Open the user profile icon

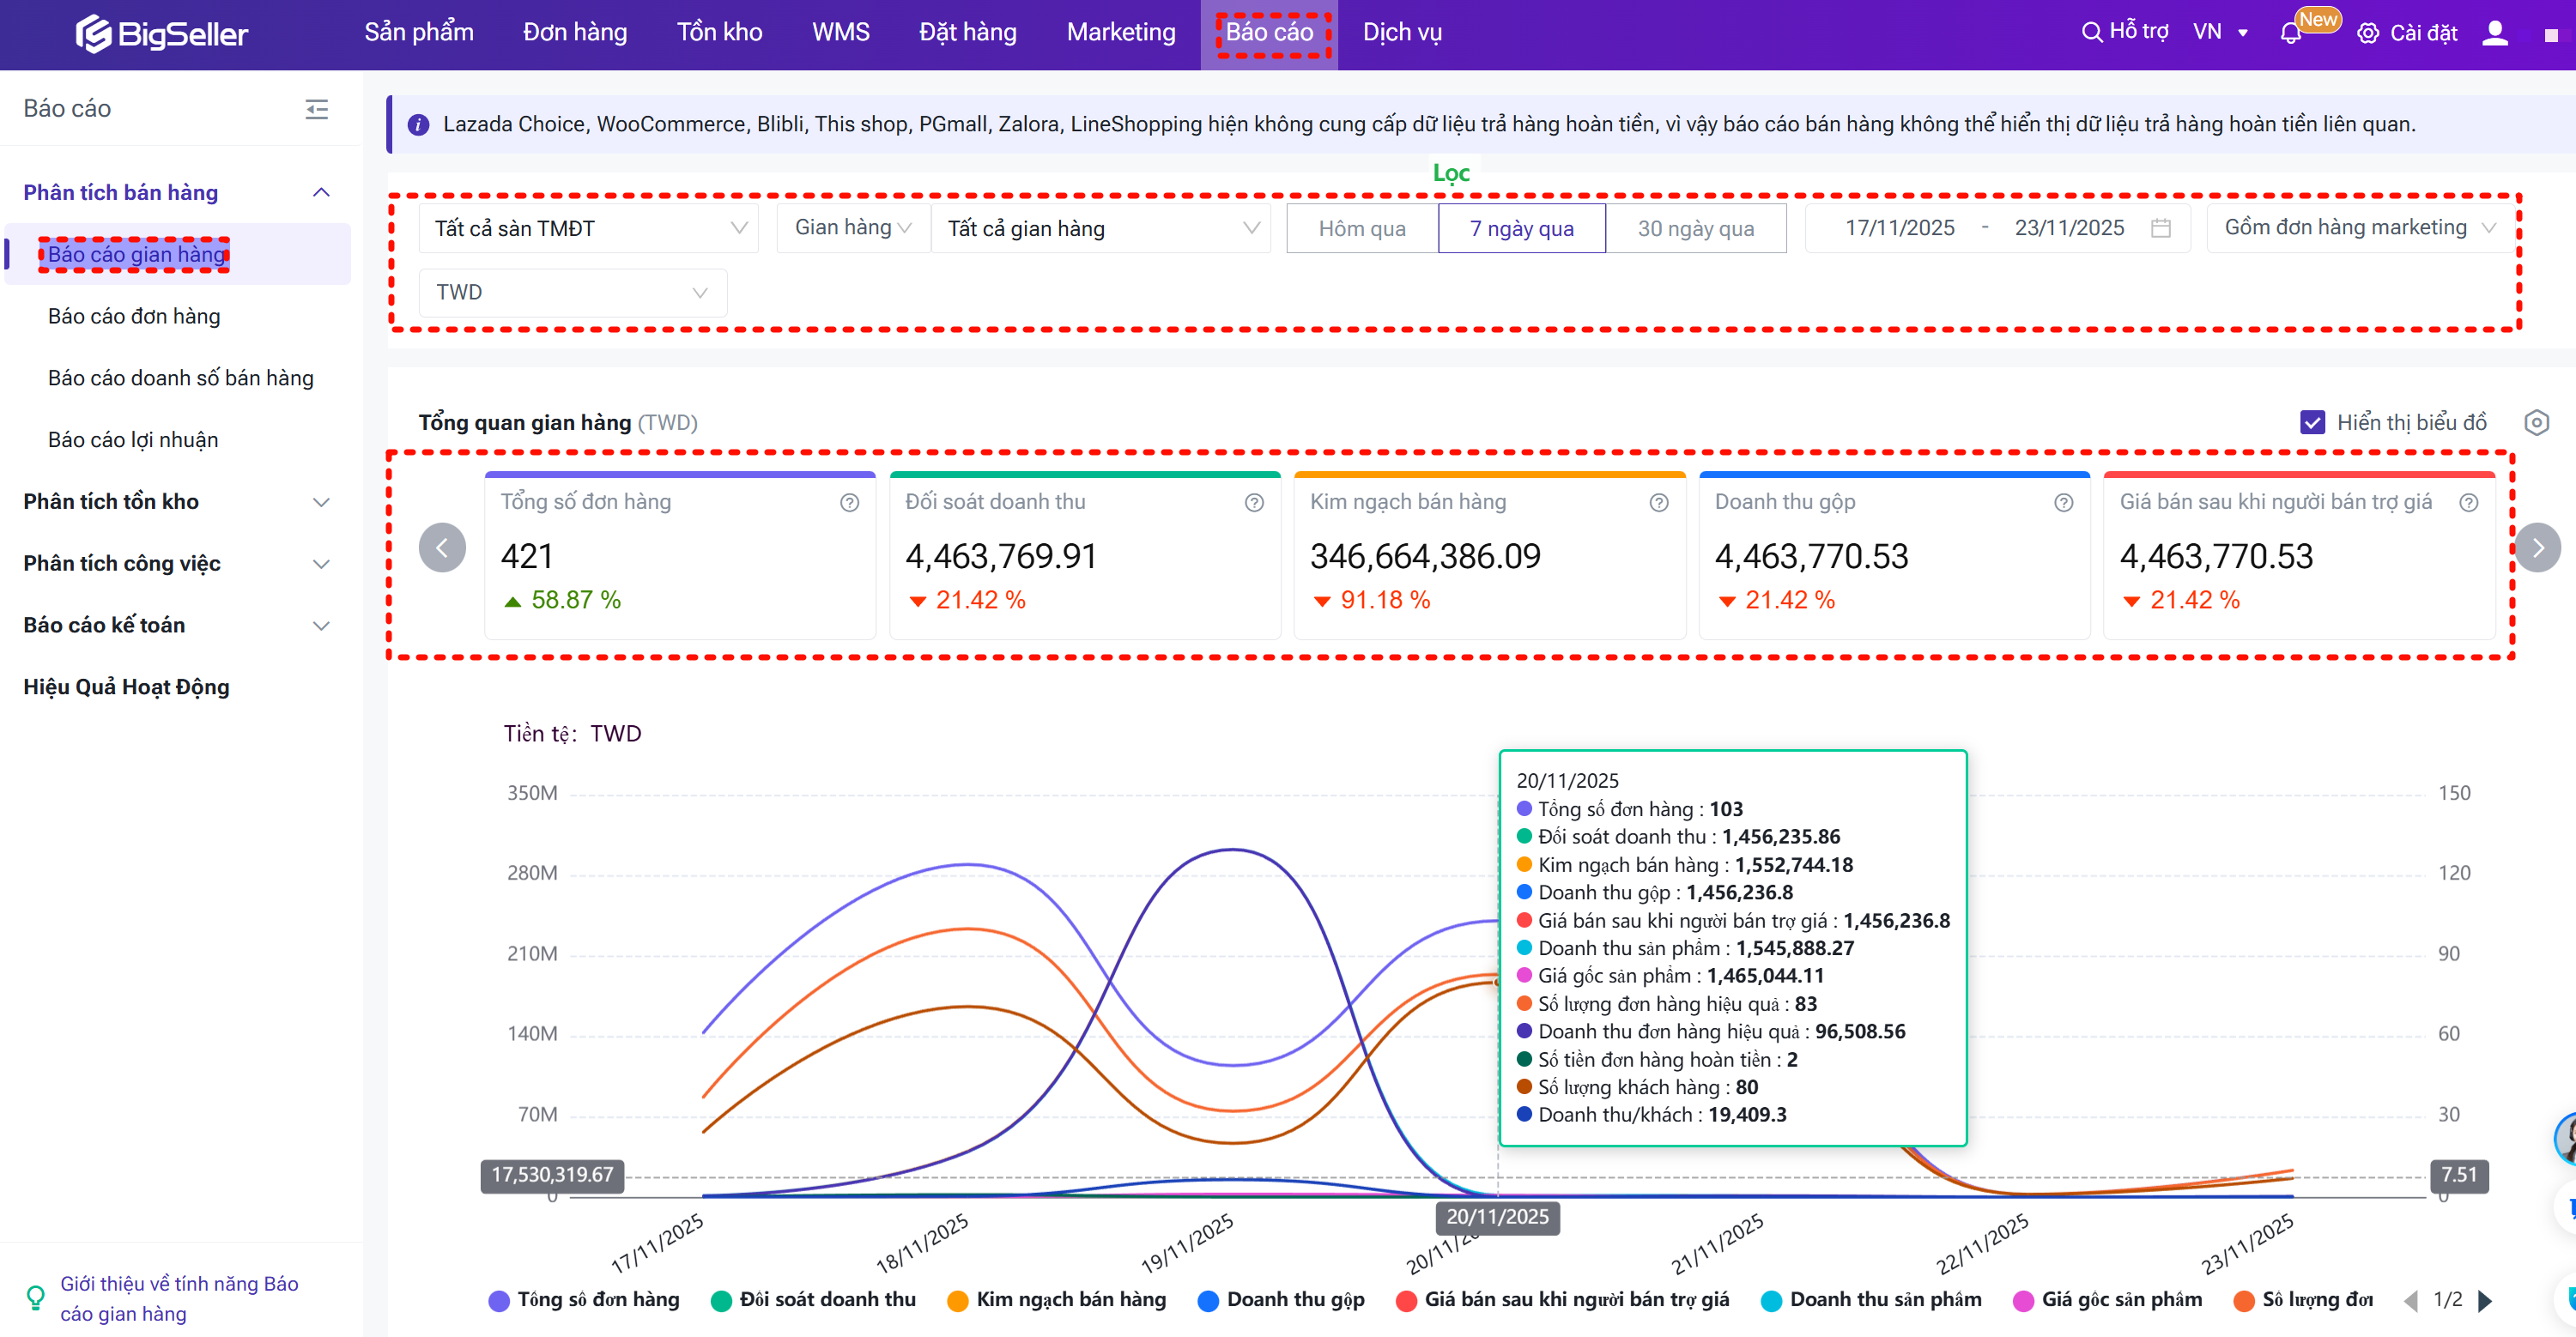[x=2495, y=33]
